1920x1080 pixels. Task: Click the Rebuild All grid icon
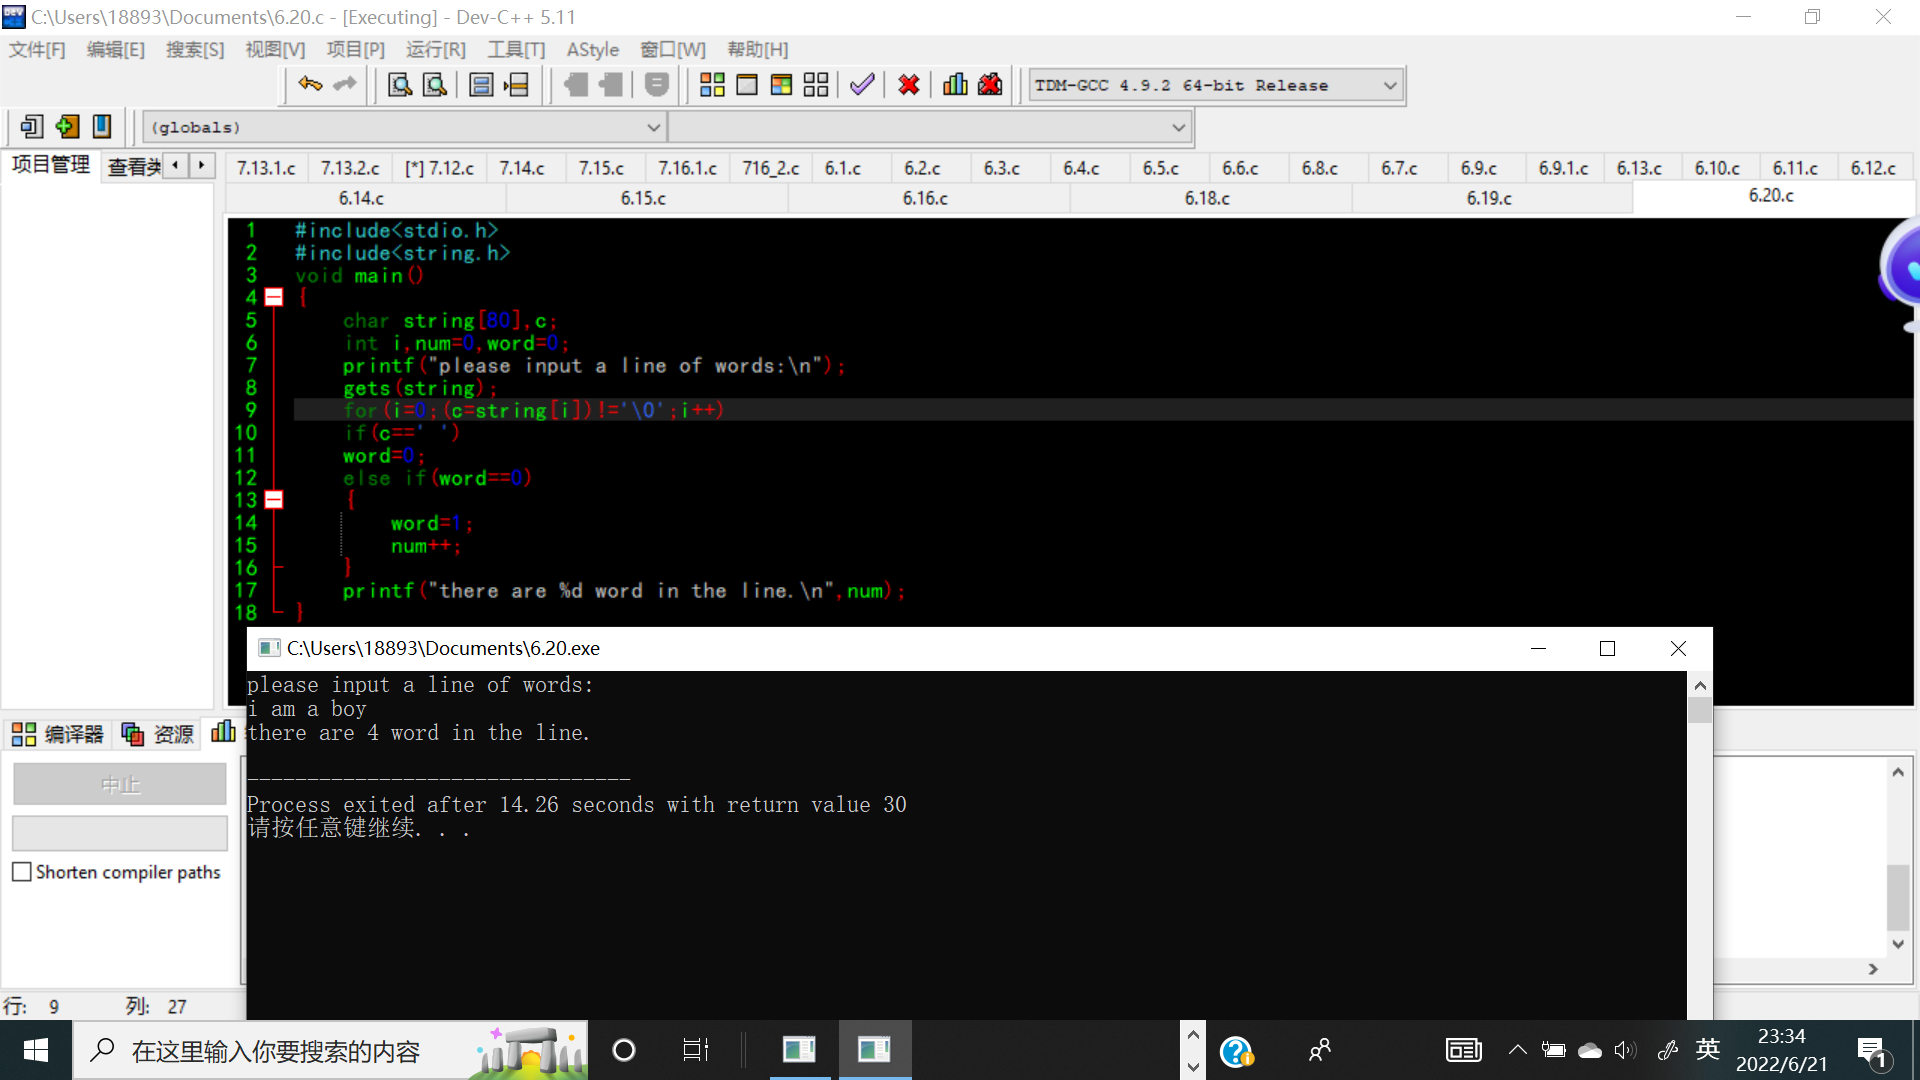tap(816, 85)
